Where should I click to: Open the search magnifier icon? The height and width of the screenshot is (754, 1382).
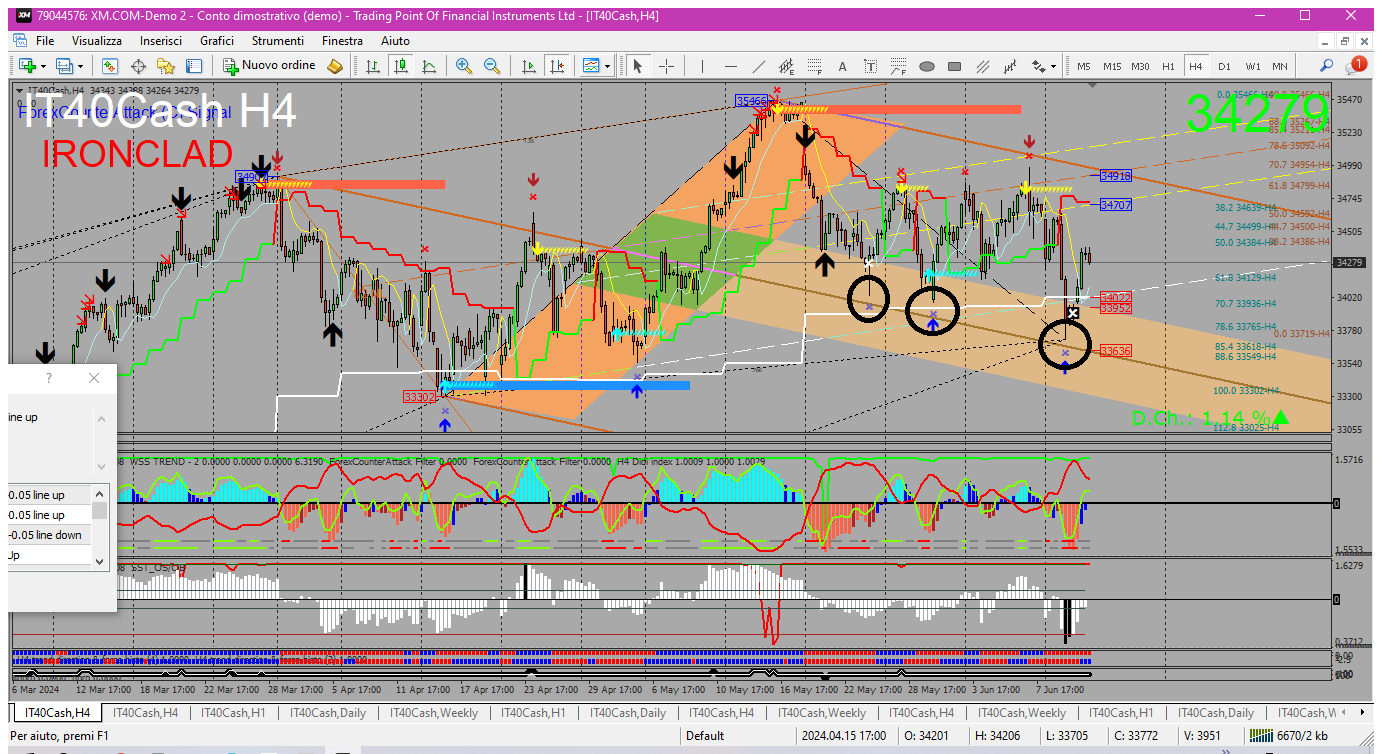pyautogui.click(x=1327, y=66)
